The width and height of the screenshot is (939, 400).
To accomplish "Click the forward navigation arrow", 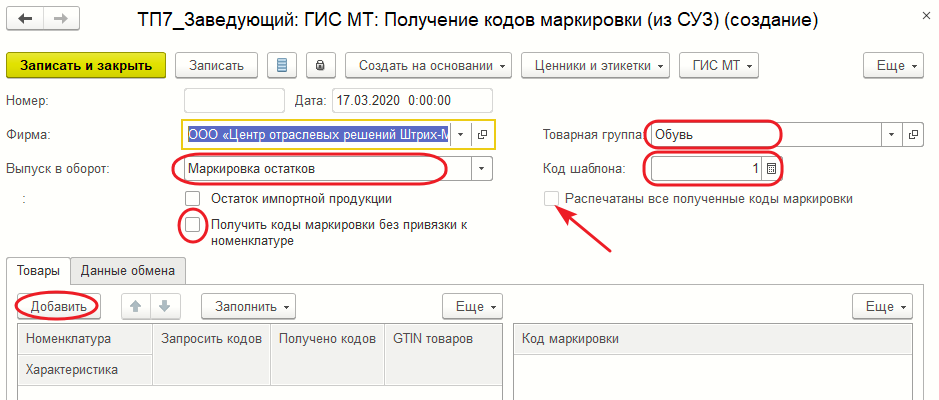I will tap(60, 20).
